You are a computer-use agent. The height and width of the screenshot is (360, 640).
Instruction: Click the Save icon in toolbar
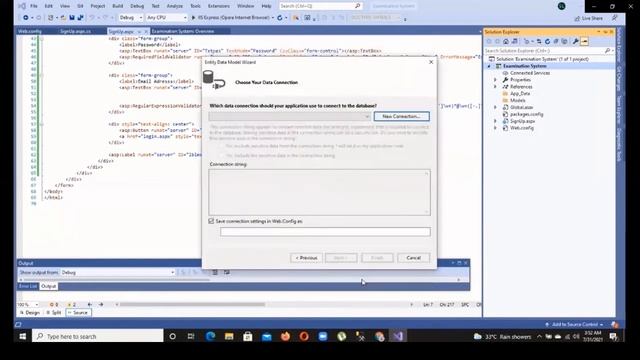tap(72, 18)
